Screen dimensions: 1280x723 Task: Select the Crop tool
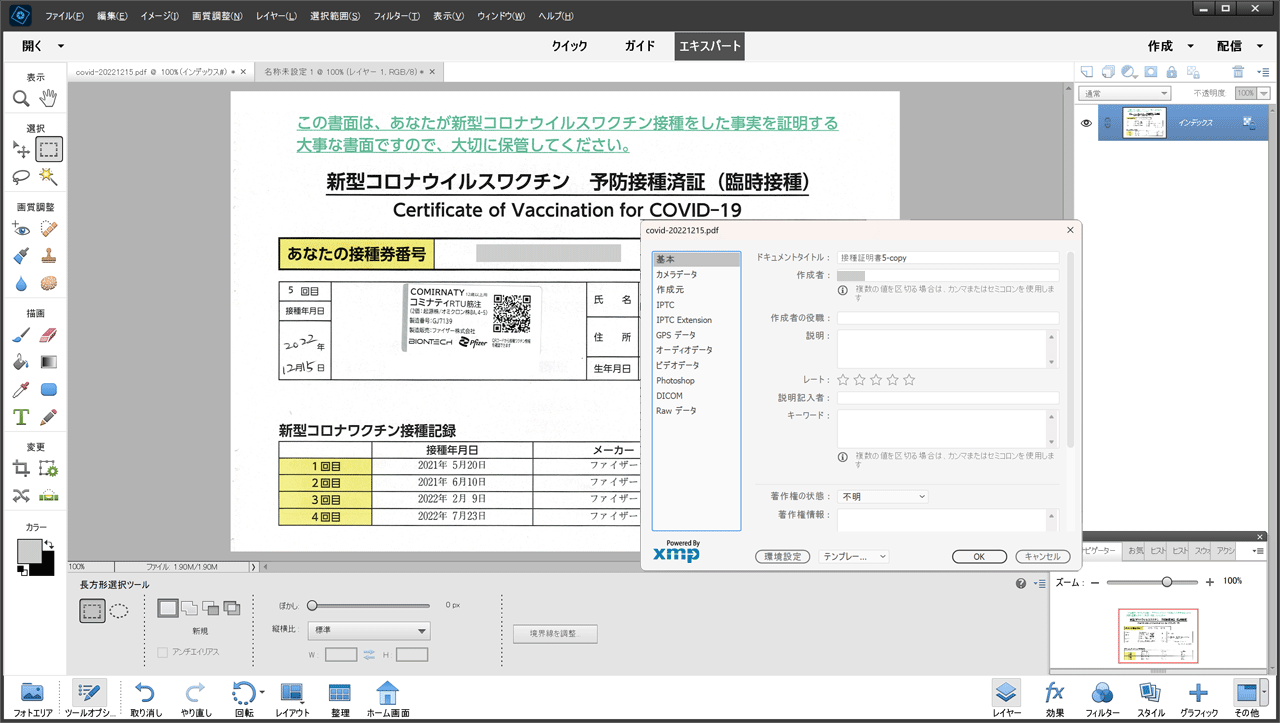click(21, 468)
